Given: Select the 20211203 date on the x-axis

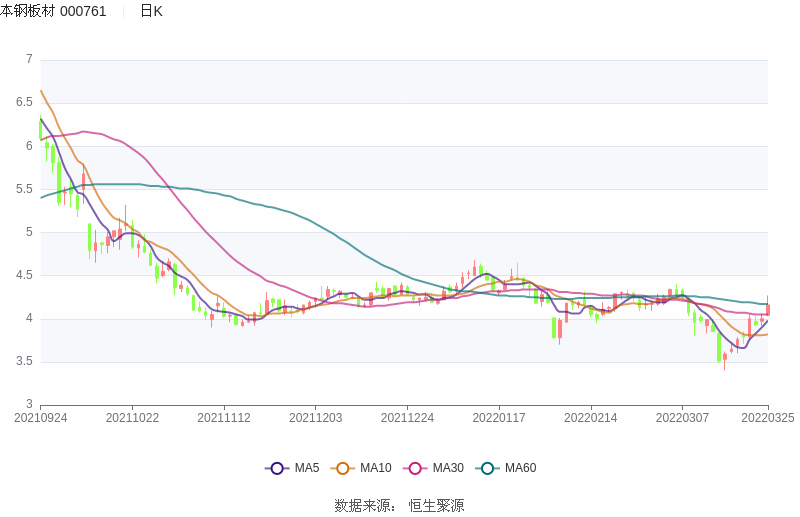Looking at the screenshot, I should tap(316, 418).
